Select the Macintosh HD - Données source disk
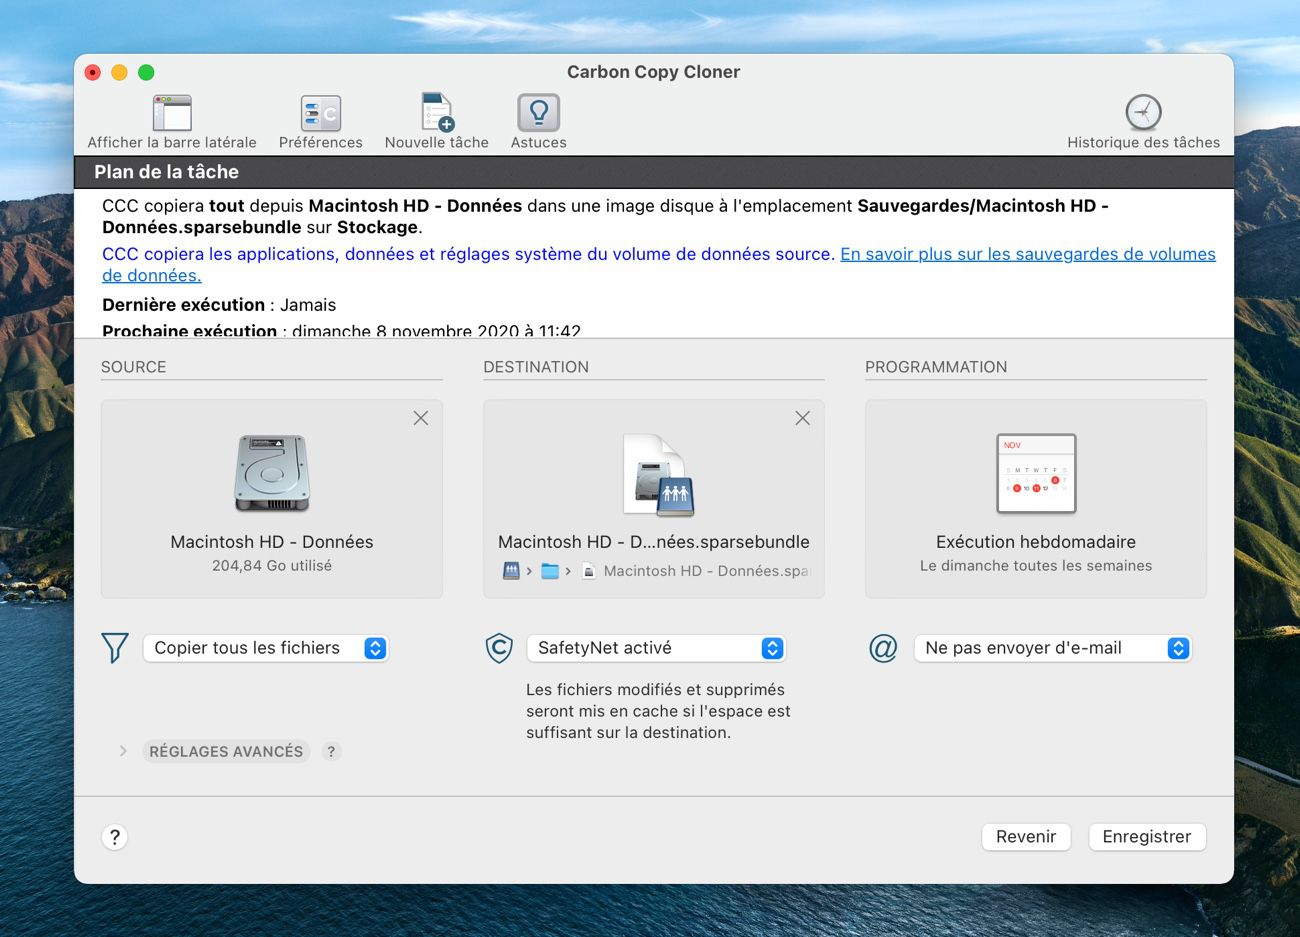Image resolution: width=1300 pixels, height=937 pixels. coord(271,490)
